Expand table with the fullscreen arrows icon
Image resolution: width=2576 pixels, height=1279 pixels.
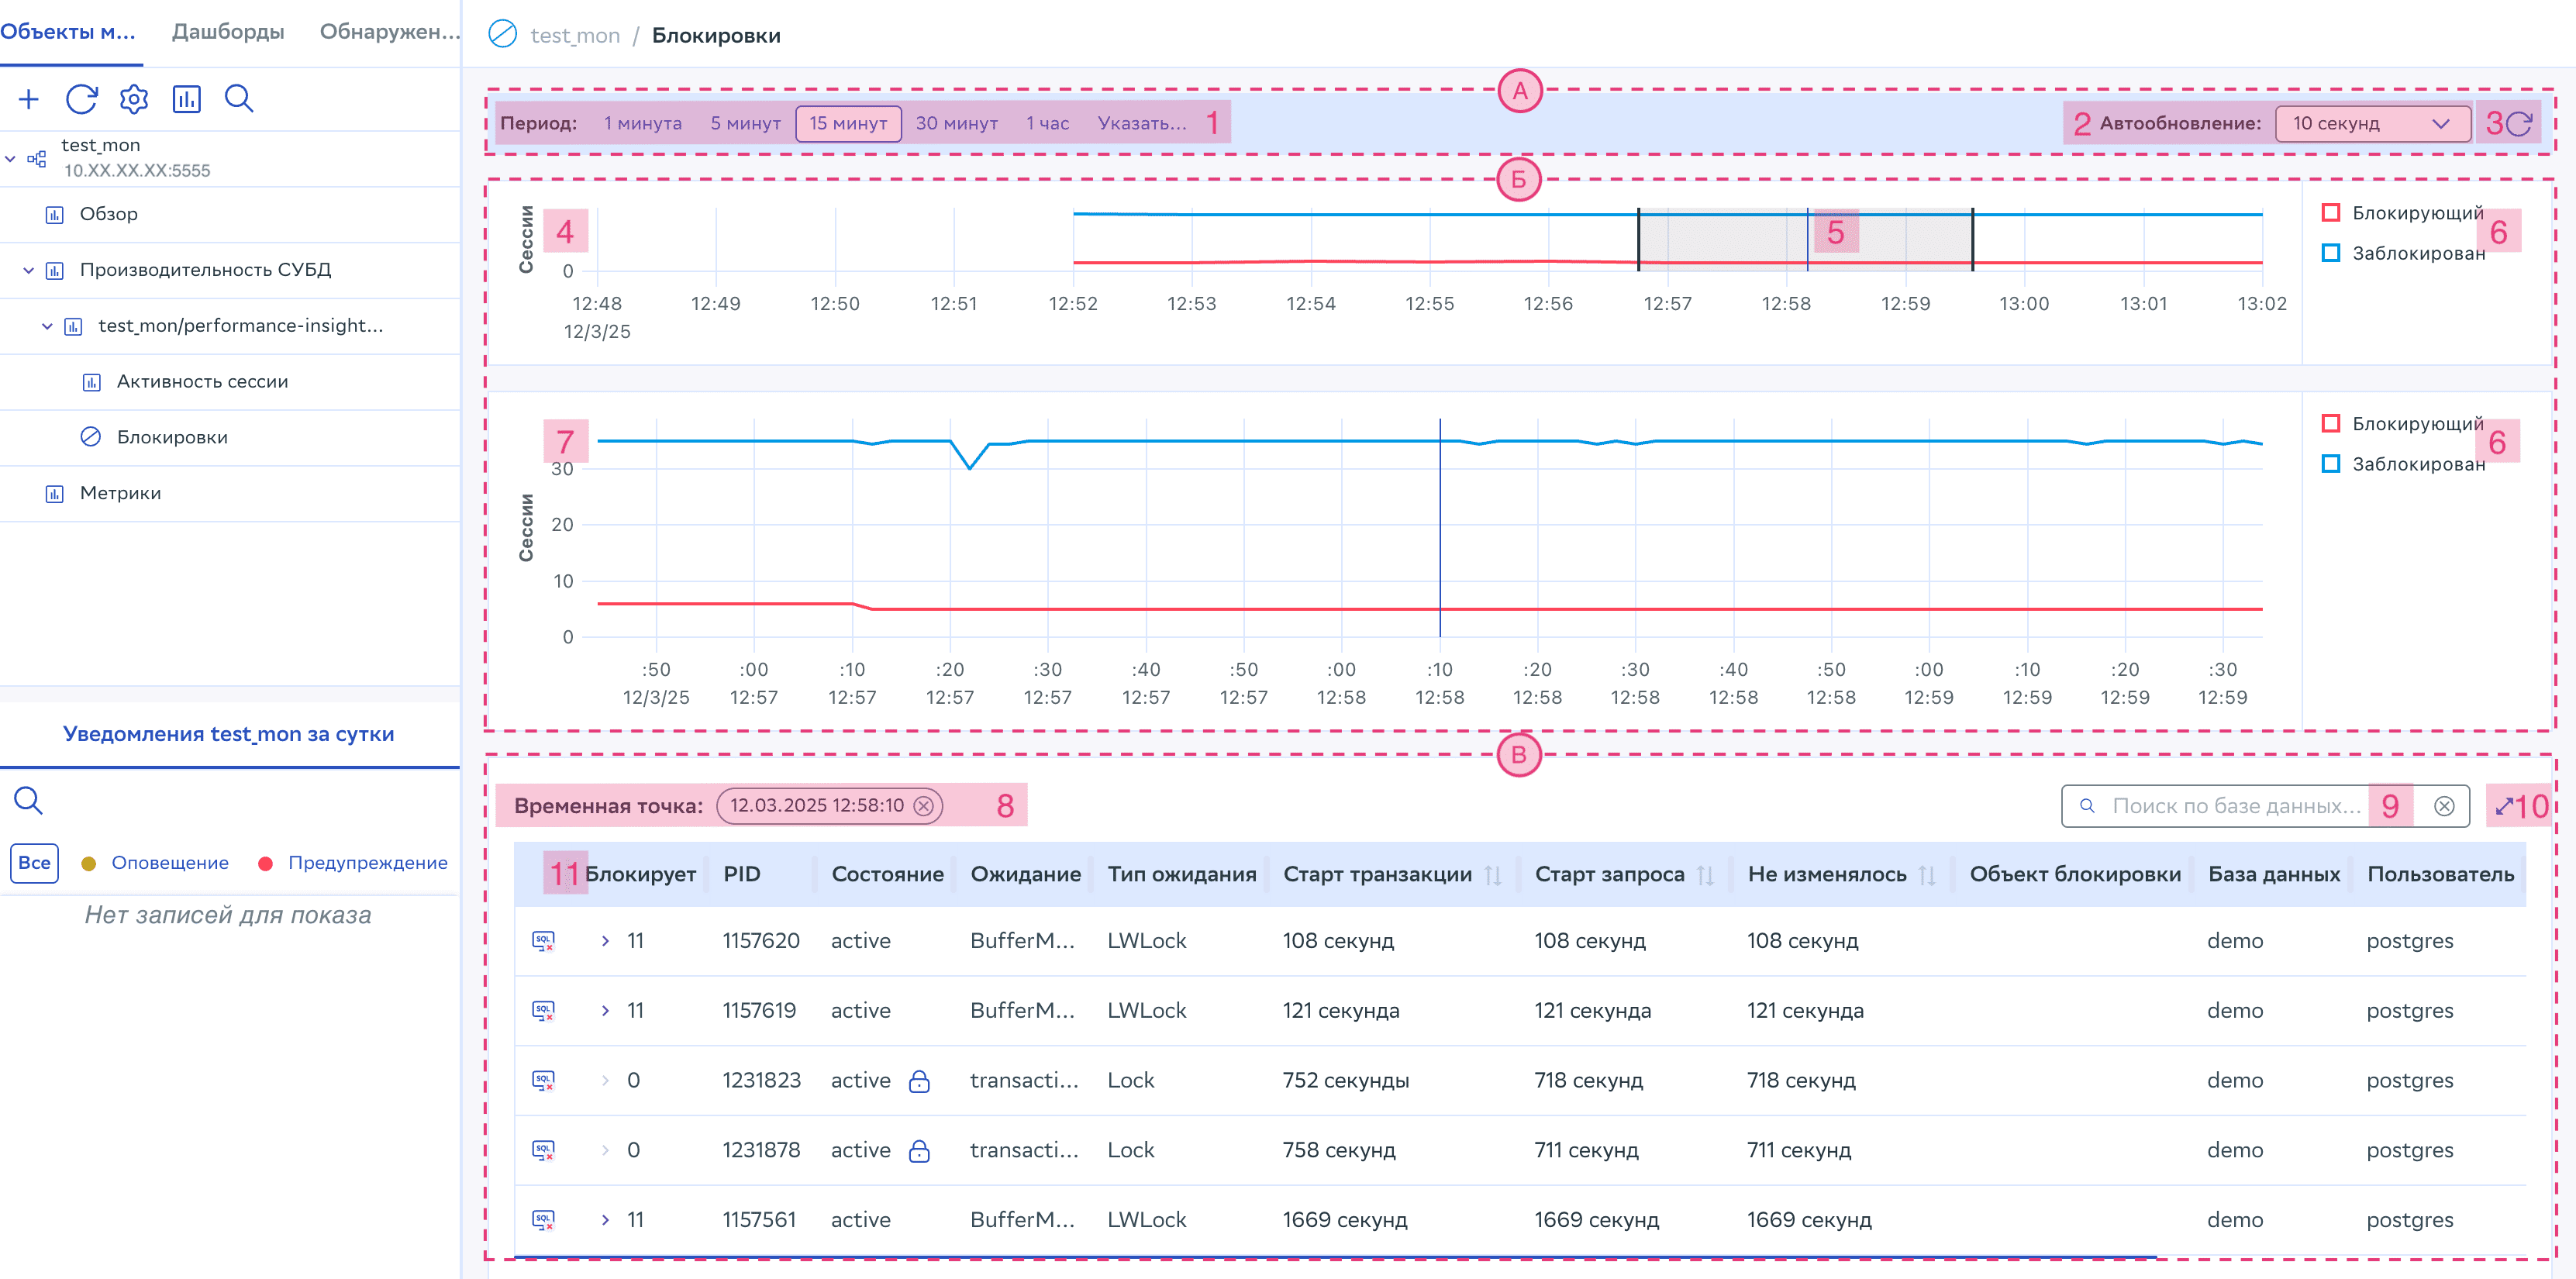[x=2504, y=806]
